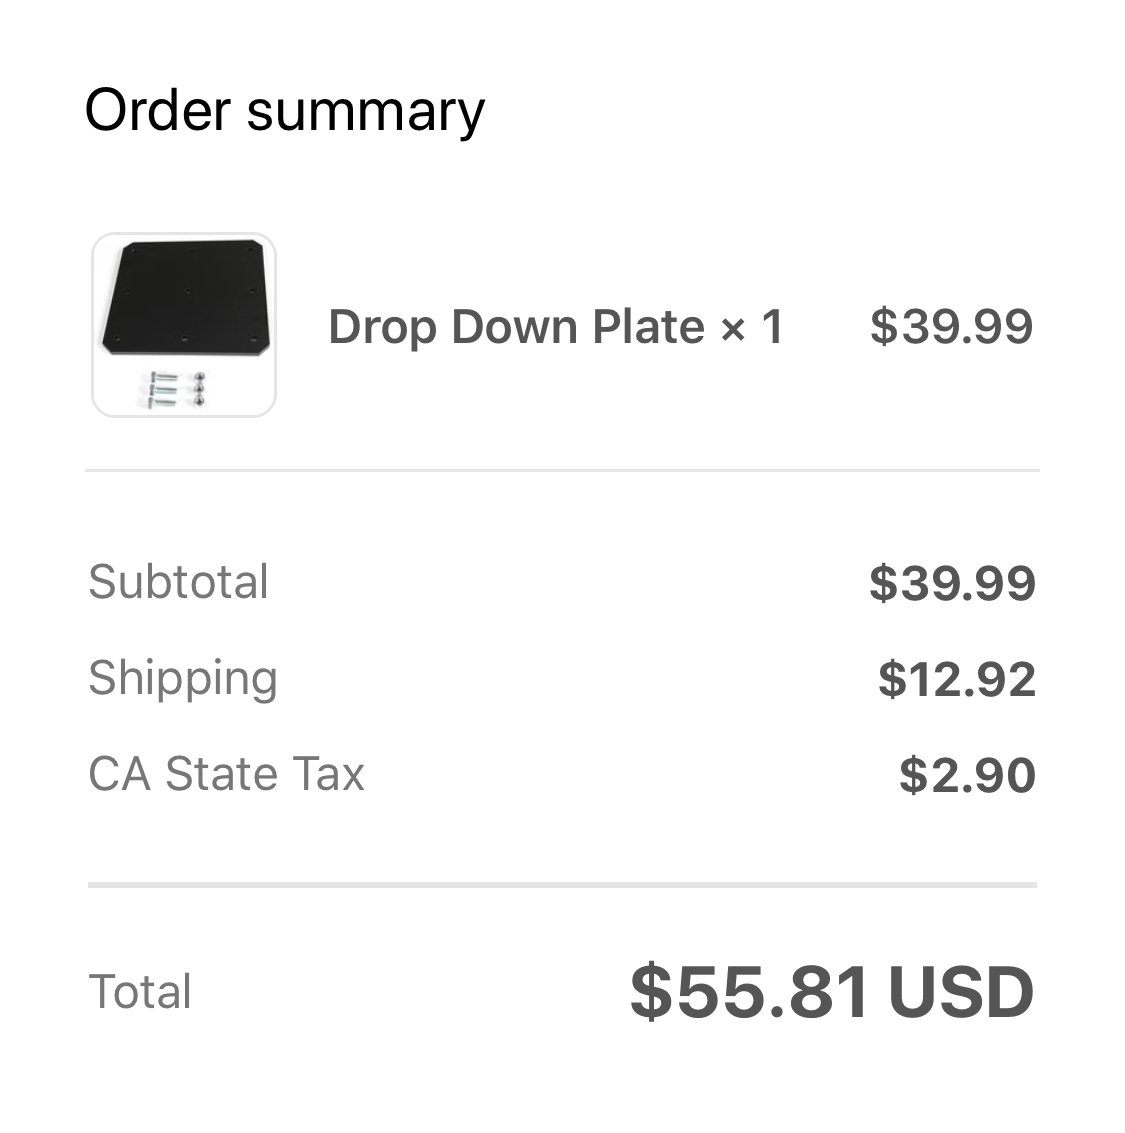Select the $12.92 shipping cost
Image resolution: width=1125 pixels, height=1133 pixels.
click(x=957, y=679)
